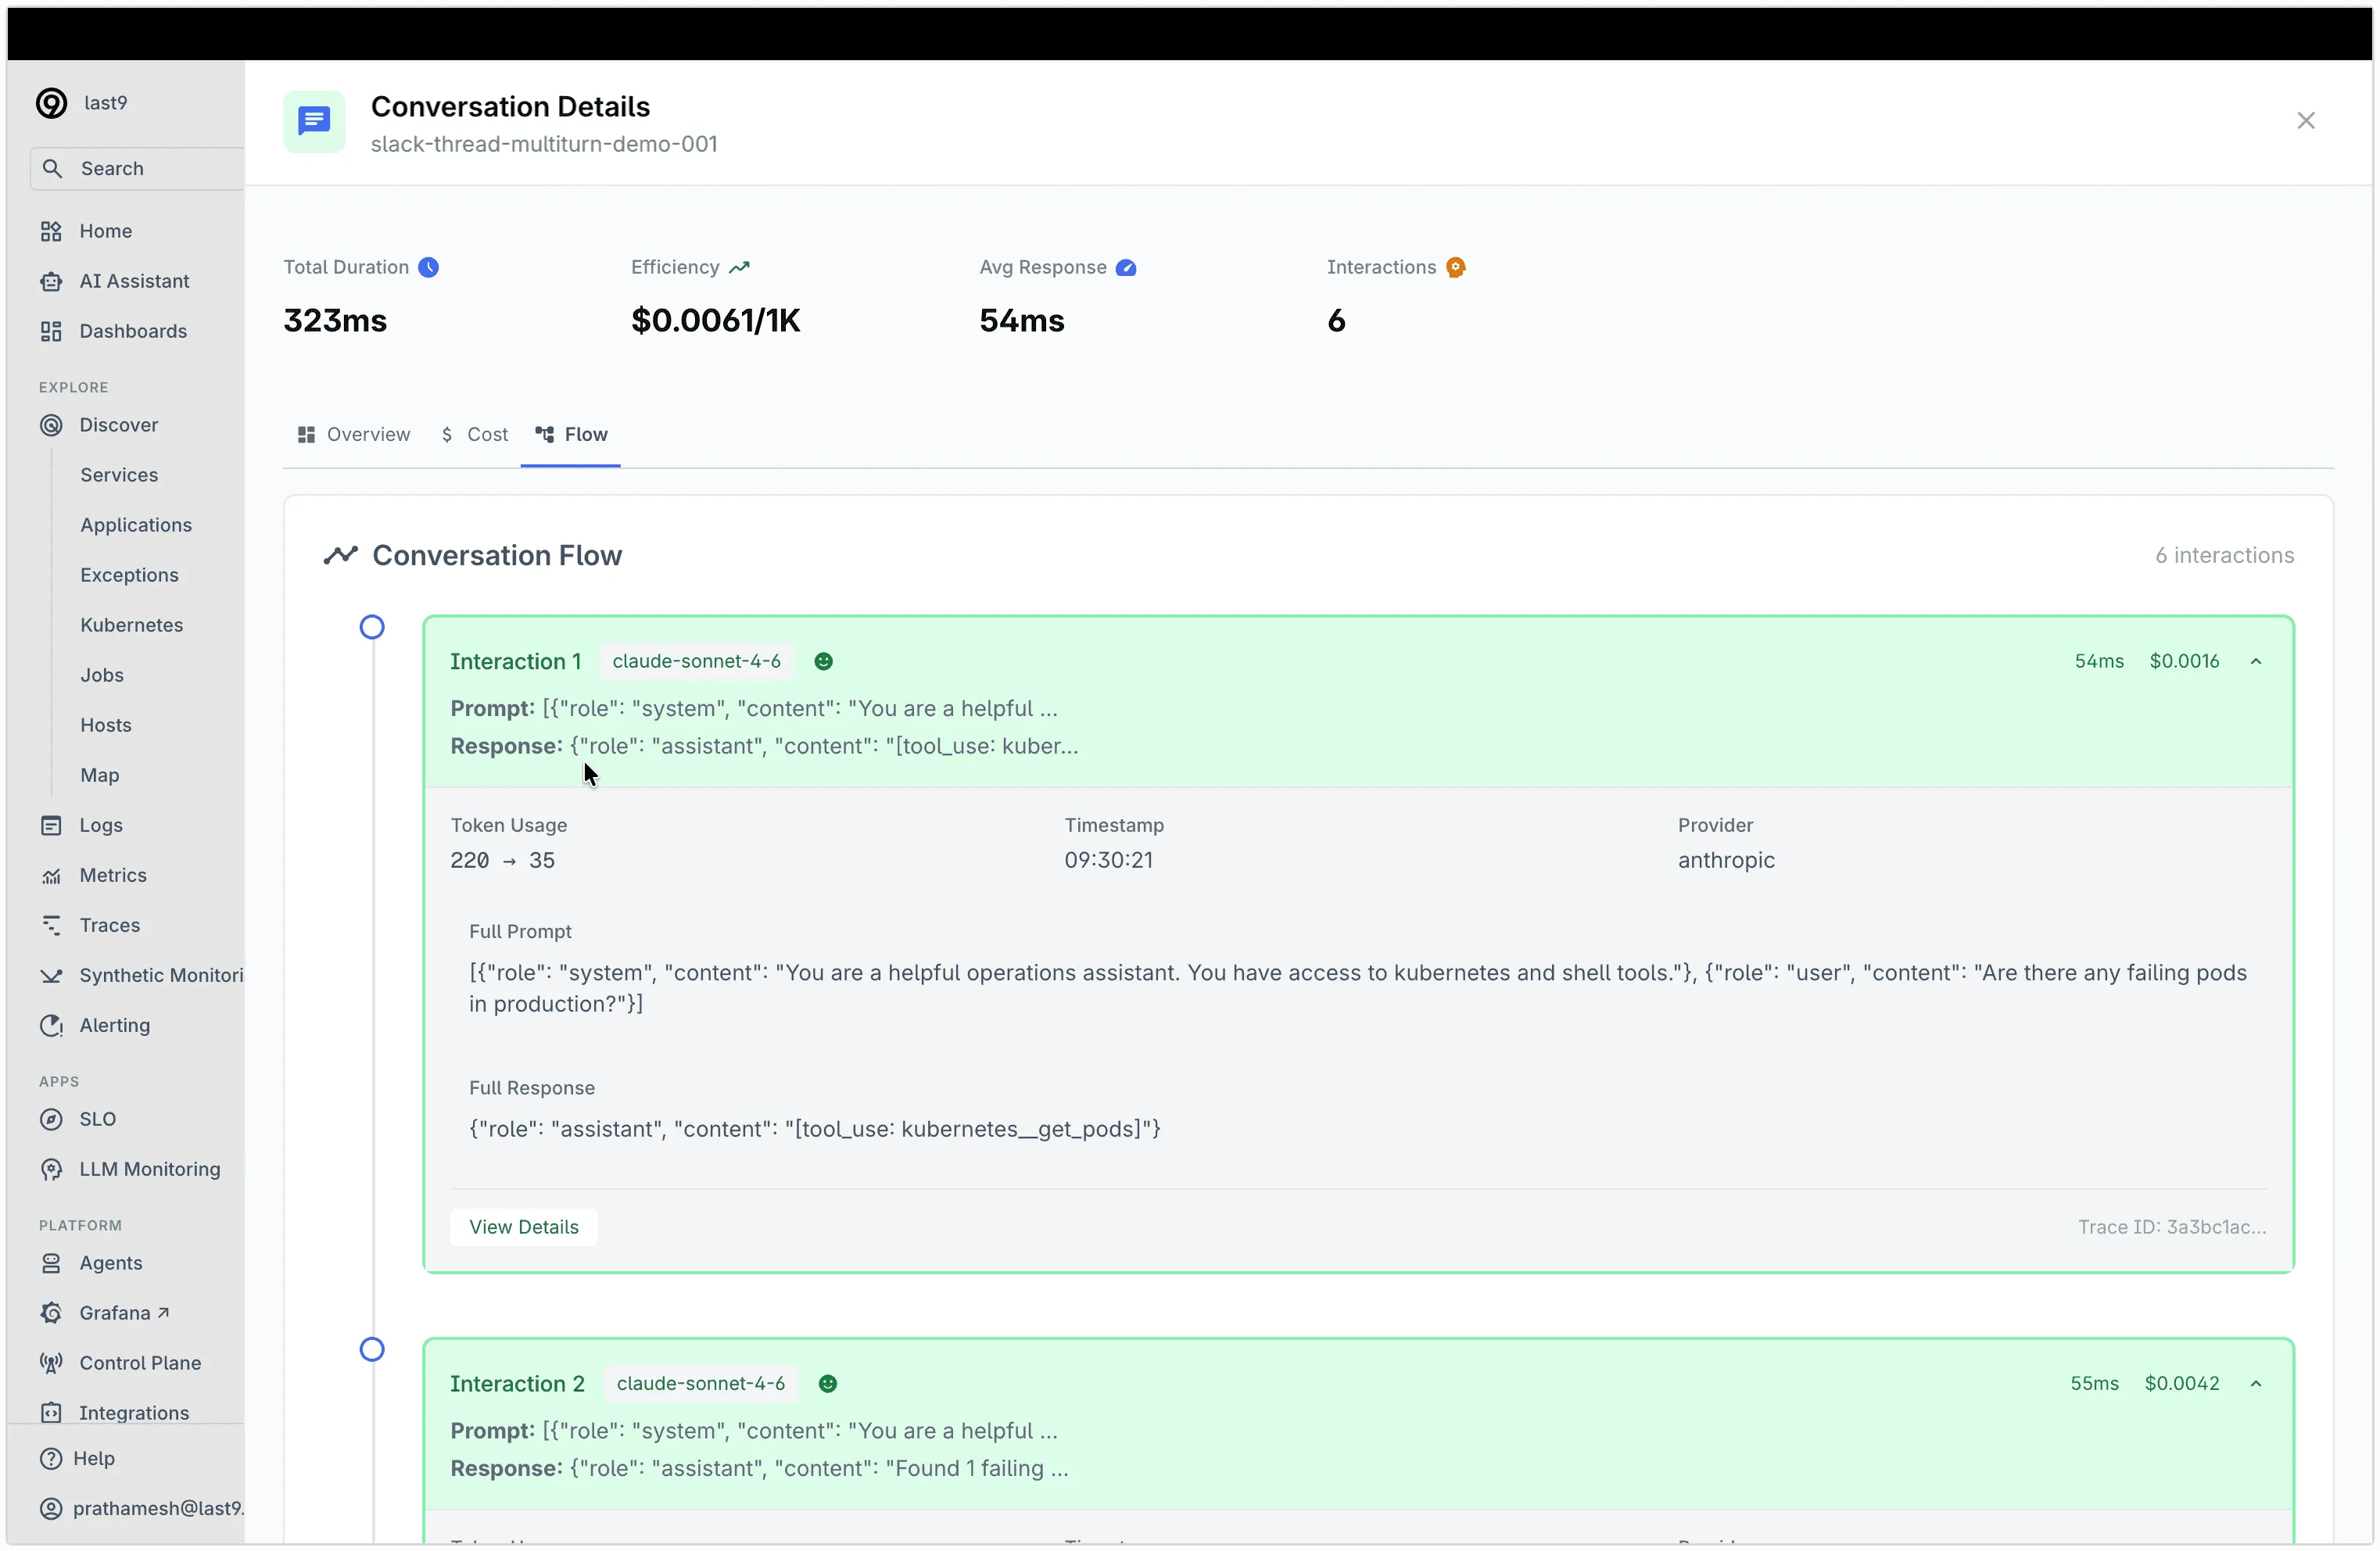Click the SLO compass icon
This screenshot has height=1551, width=2380.
coord(51,1119)
